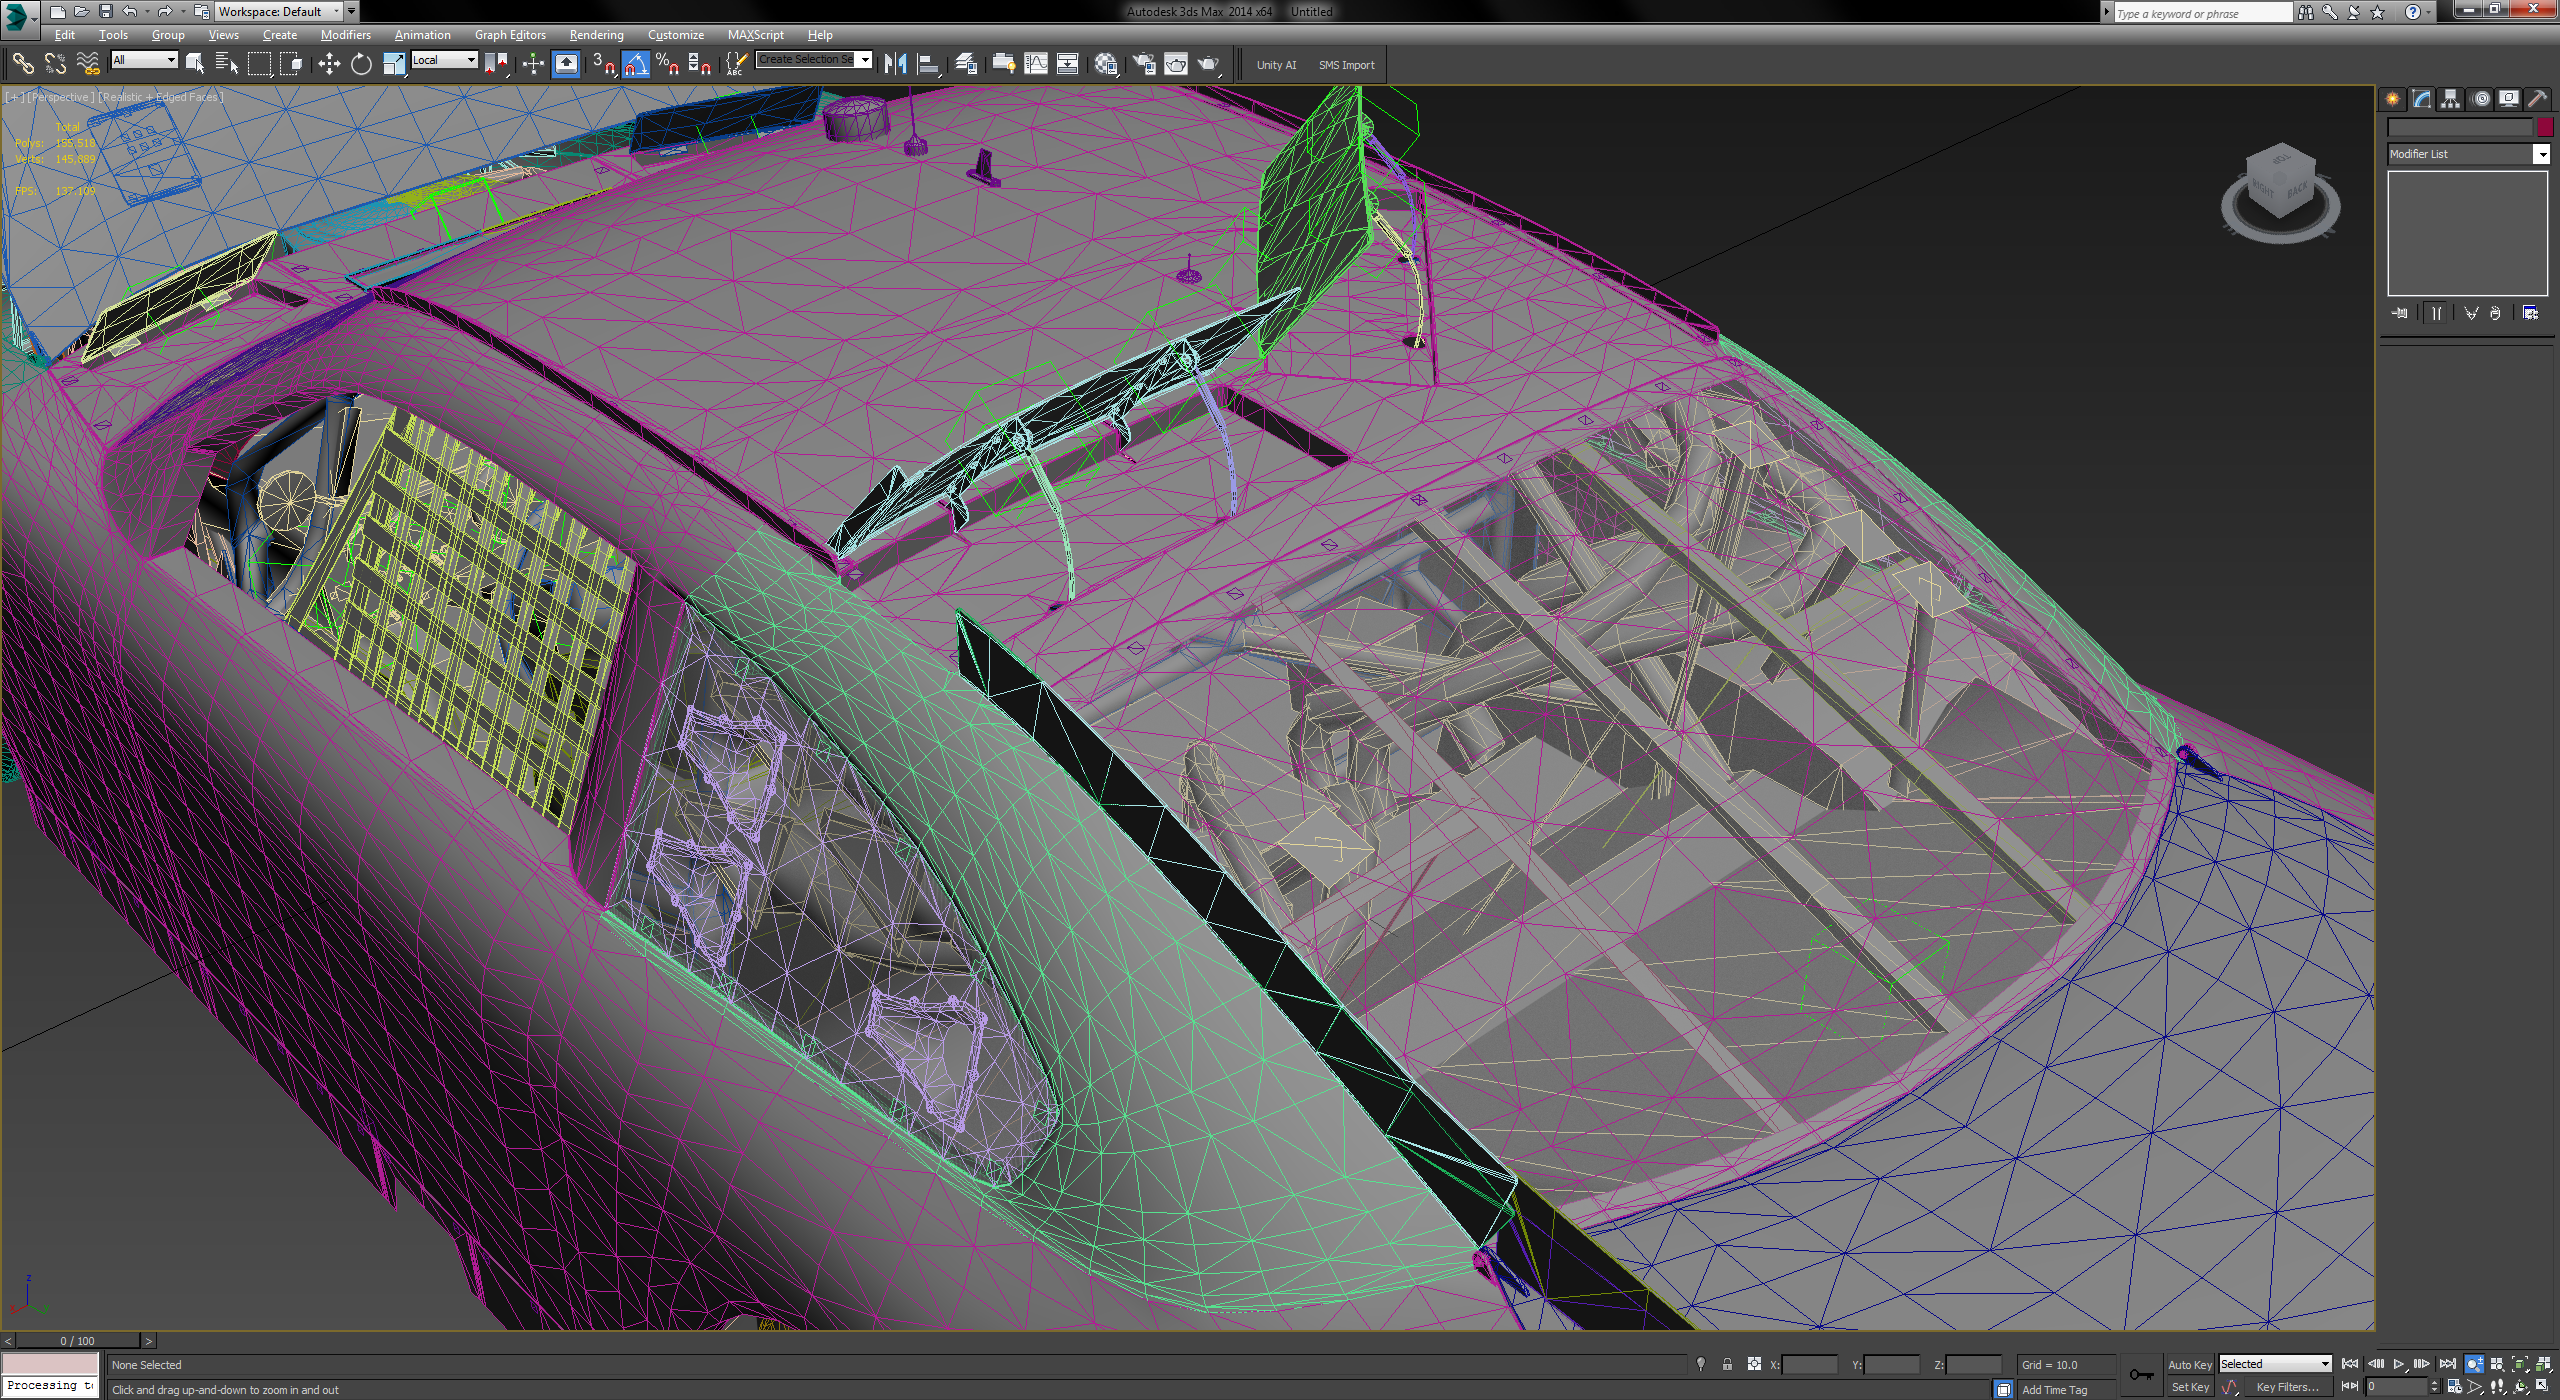Image resolution: width=2560 pixels, height=1400 pixels.
Task: Click the Set Key button
Action: click(2191, 1387)
